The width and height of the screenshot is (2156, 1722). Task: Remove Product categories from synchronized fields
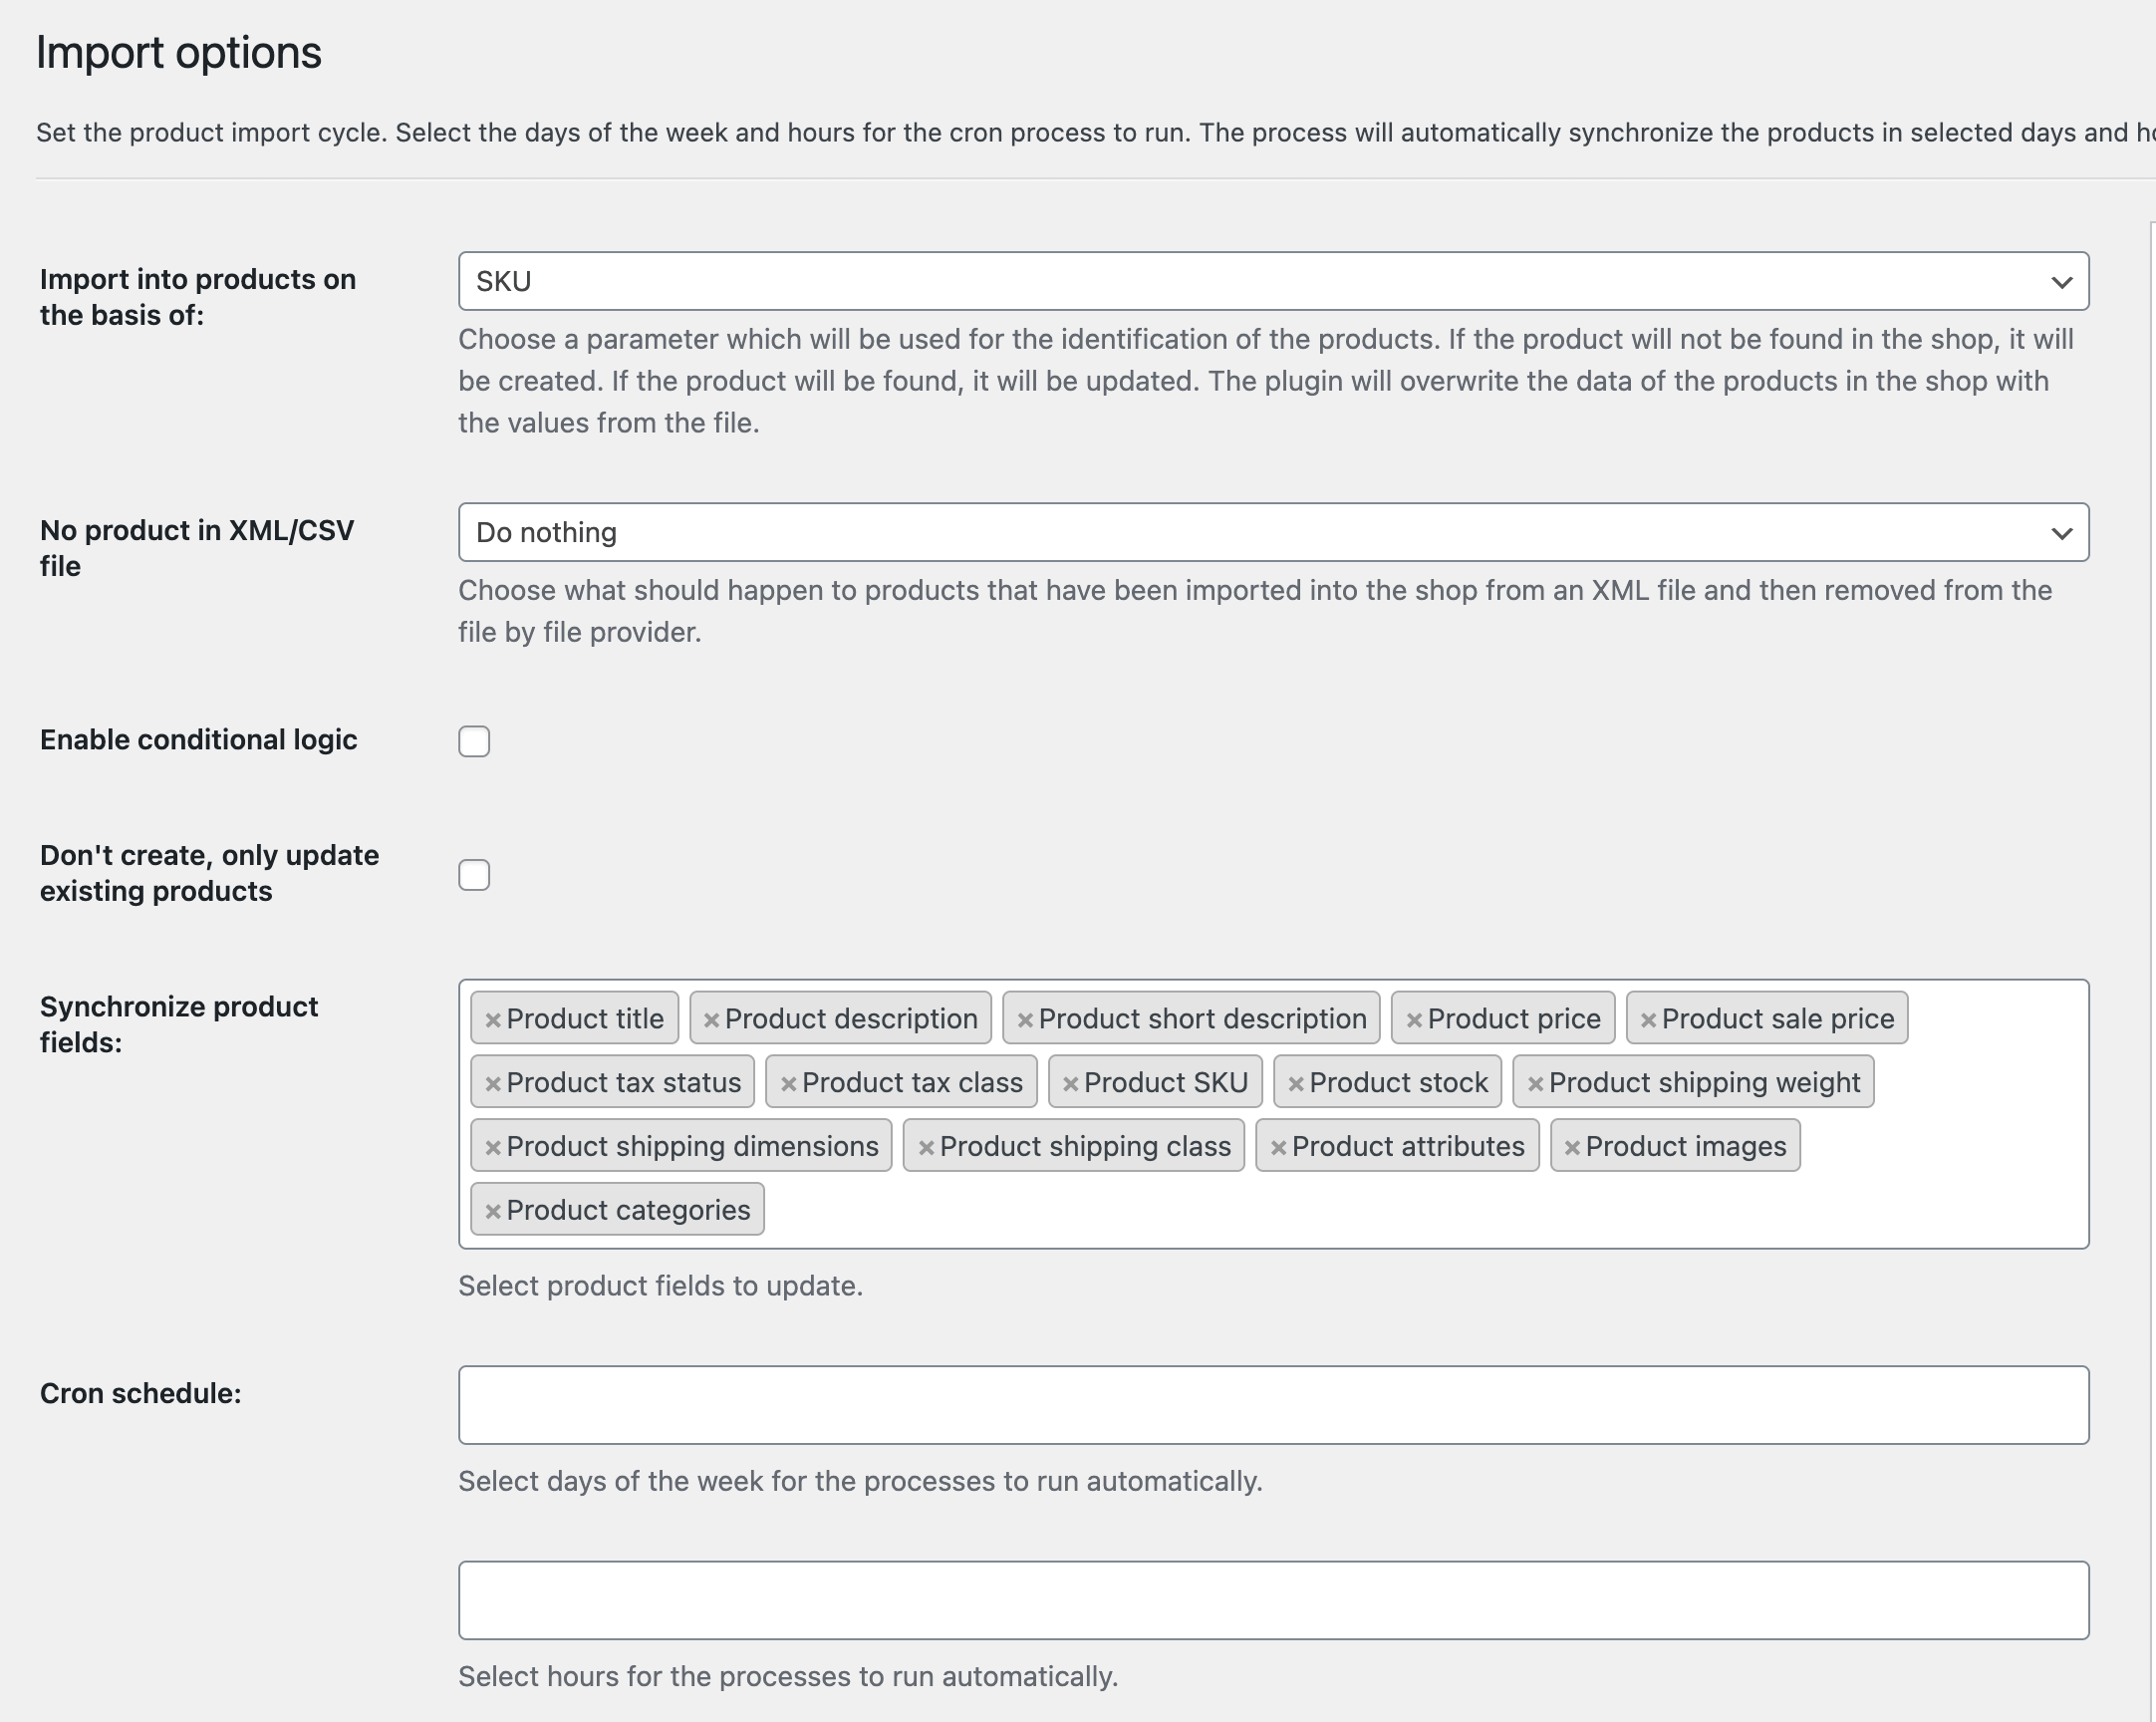pyautogui.click(x=494, y=1209)
